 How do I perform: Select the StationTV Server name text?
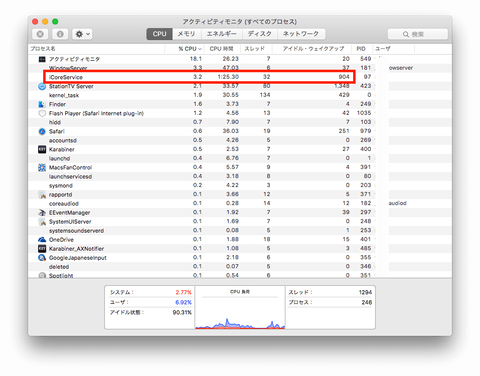point(71,86)
